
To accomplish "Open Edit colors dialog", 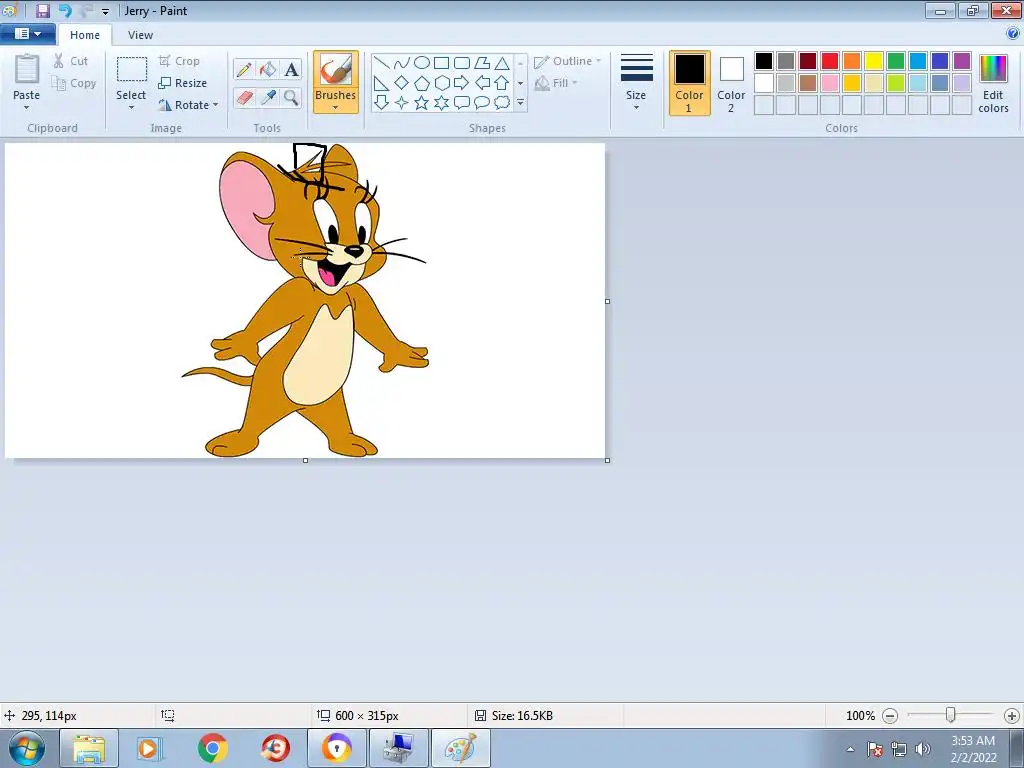I will click(x=993, y=82).
